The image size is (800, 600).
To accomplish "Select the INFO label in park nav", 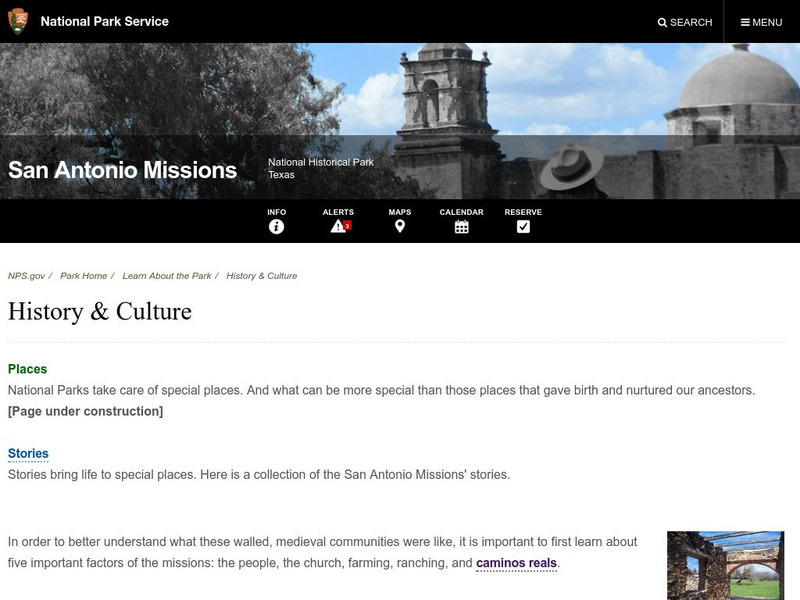I will [x=277, y=212].
